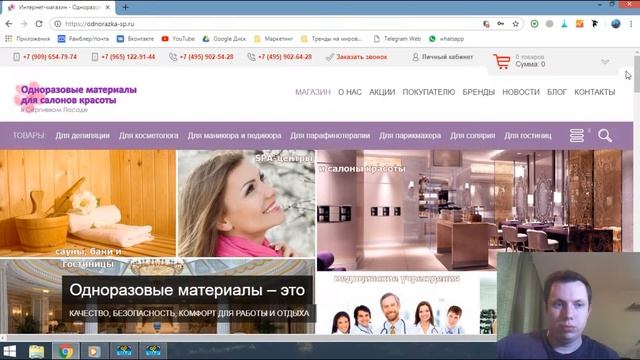
Task: Click the green circle extension icon
Action: coord(534,24)
